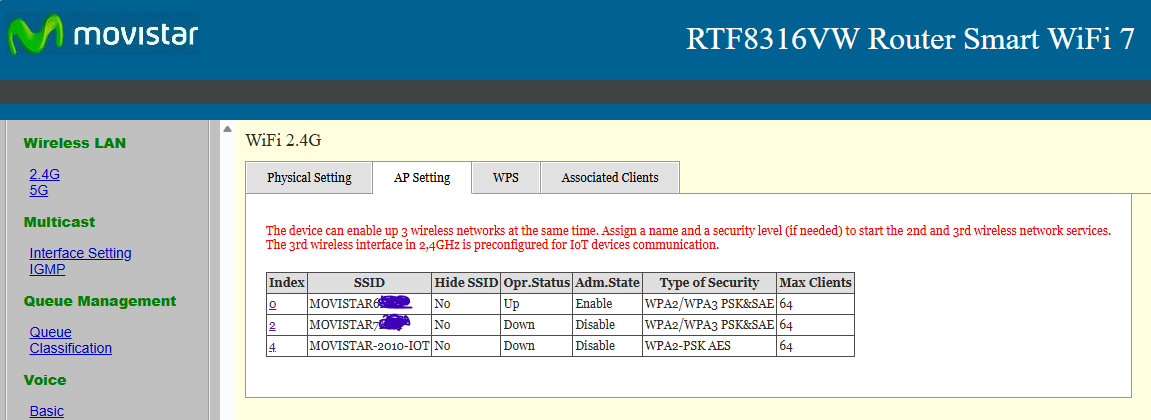Click the Type of Security column header

tap(709, 283)
